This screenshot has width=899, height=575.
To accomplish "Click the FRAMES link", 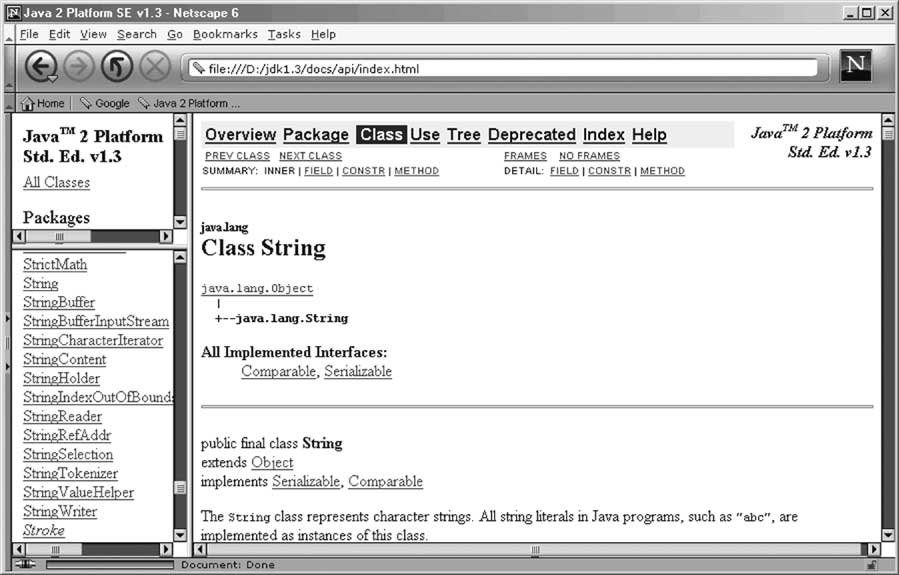I will pos(525,156).
